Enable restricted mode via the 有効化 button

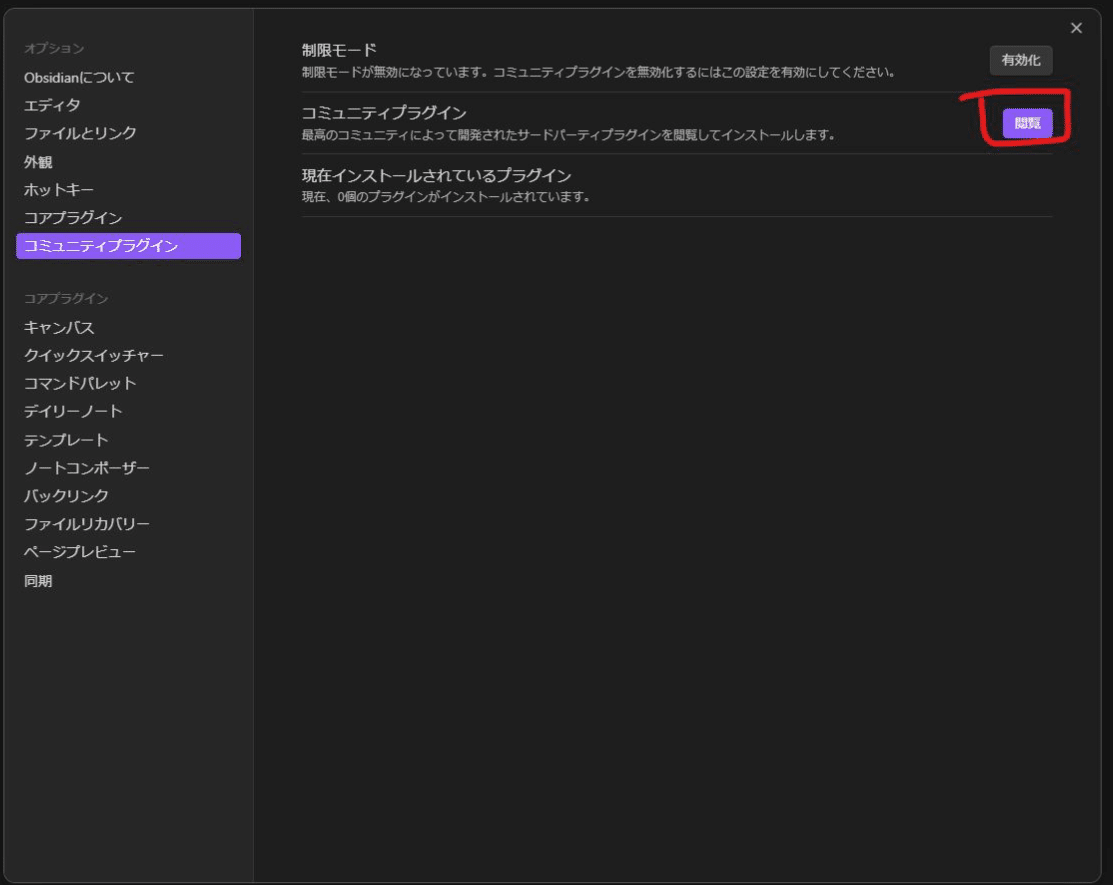[1020, 60]
